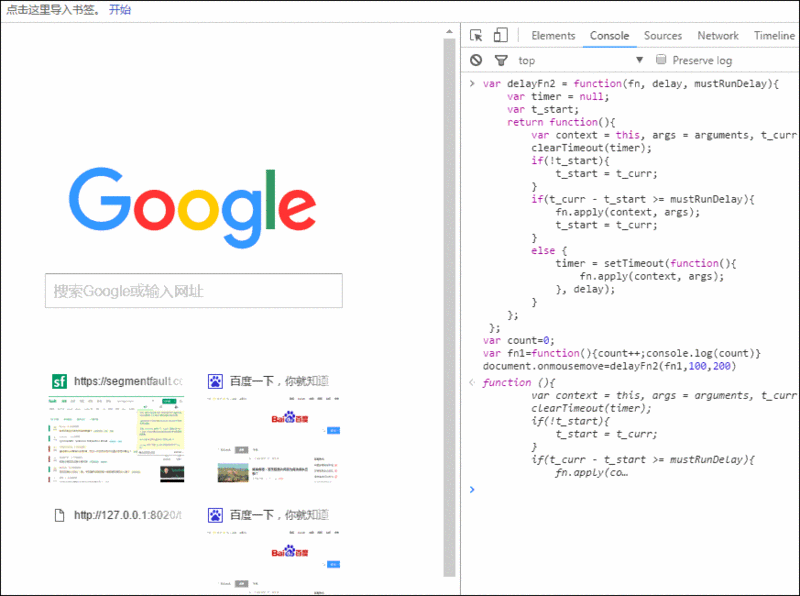
Task: Click the 'clearTimeout(timer);' input code line
Action: click(x=591, y=148)
